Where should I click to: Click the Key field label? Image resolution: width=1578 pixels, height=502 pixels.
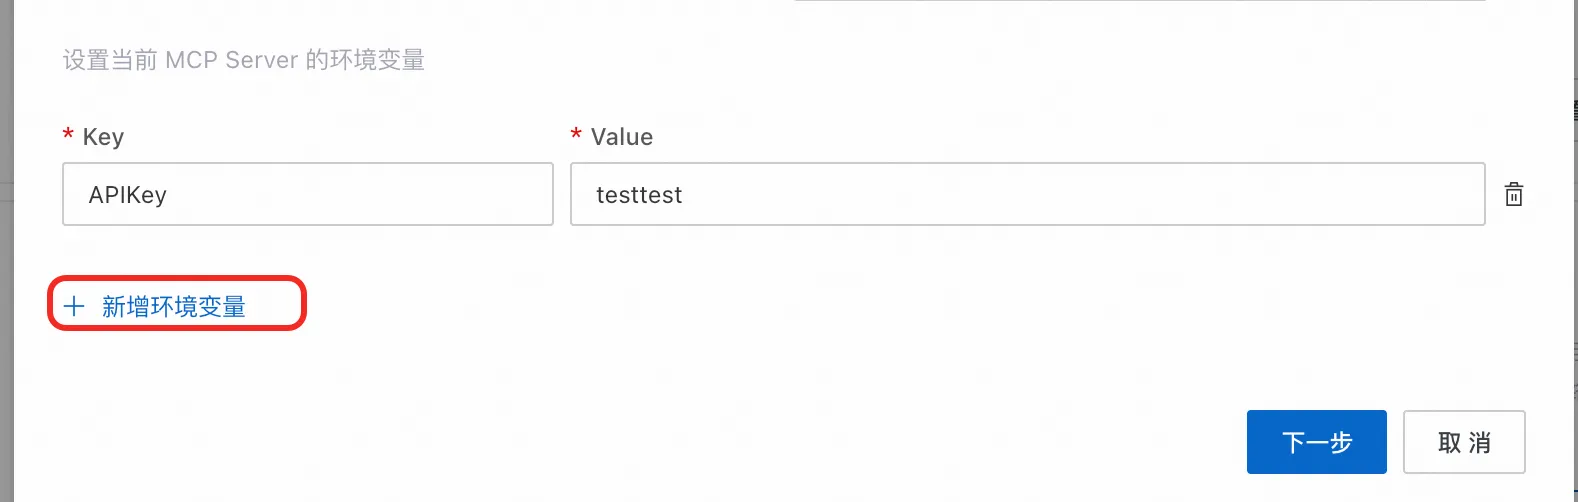pos(103,137)
